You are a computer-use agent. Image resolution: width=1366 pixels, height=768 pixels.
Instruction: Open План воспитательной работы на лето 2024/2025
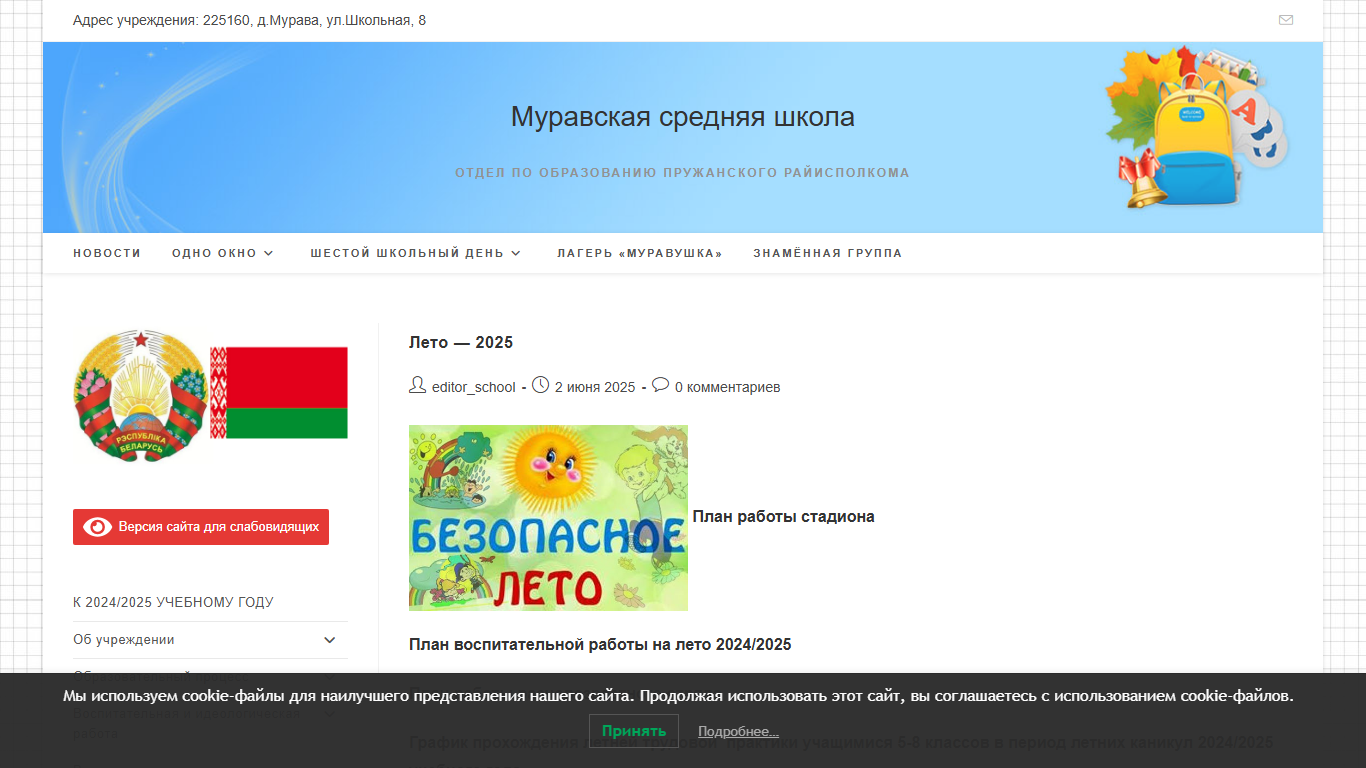pyautogui.click(x=600, y=645)
